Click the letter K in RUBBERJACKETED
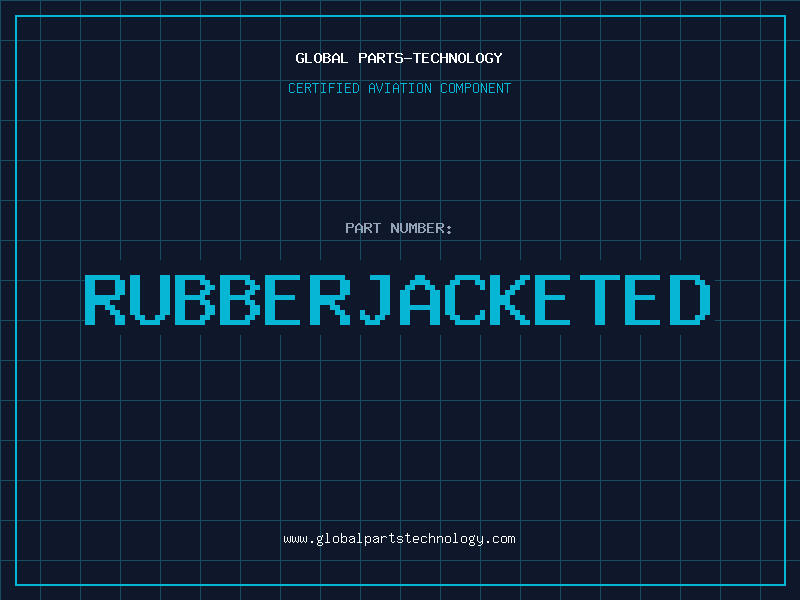This screenshot has width=800, height=600. pyautogui.click(x=509, y=300)
